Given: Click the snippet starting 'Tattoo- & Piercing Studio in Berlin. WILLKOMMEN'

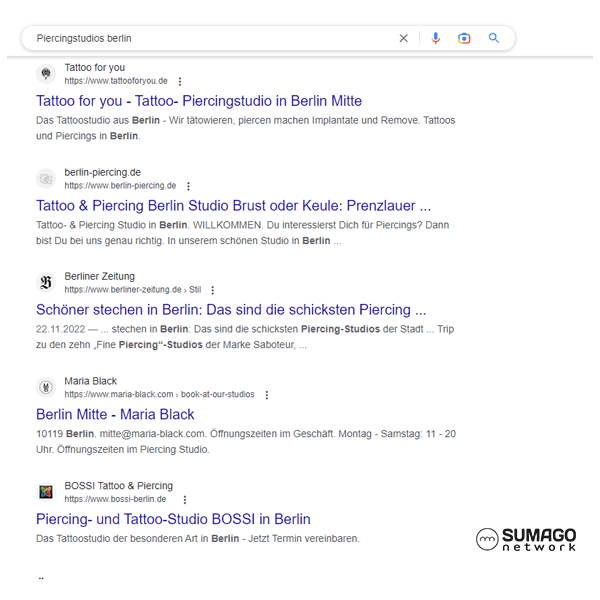Looking at the screenshot, I should click(243, 233).
